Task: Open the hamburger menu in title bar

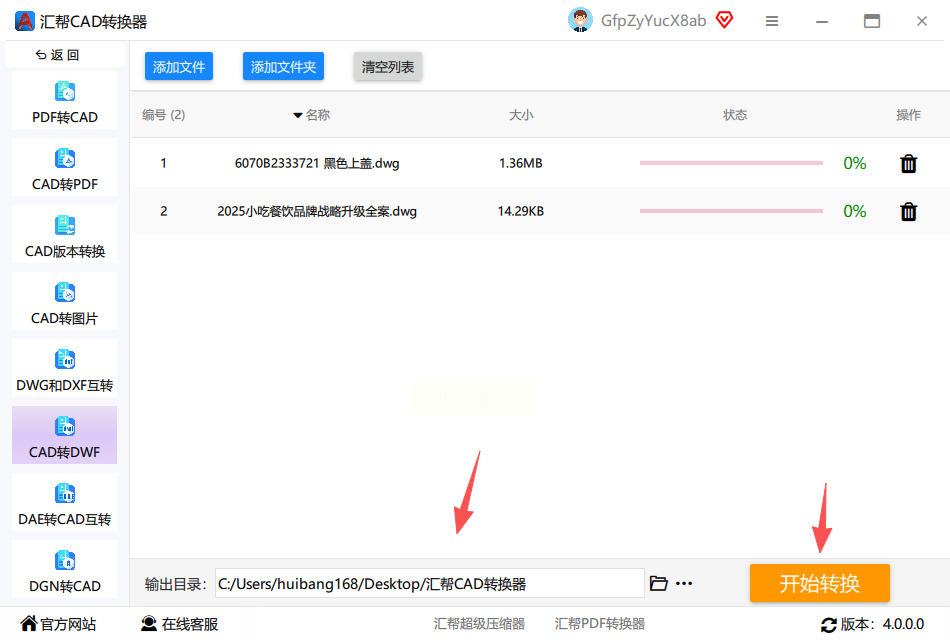Action: (x=771, y=21)
